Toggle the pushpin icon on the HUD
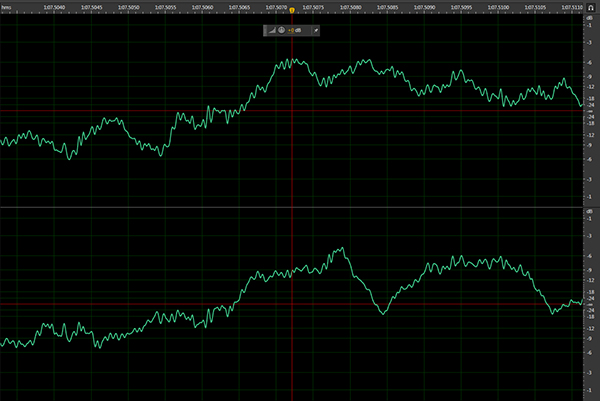This screenshot has width=600, height=401. (316, 30)
